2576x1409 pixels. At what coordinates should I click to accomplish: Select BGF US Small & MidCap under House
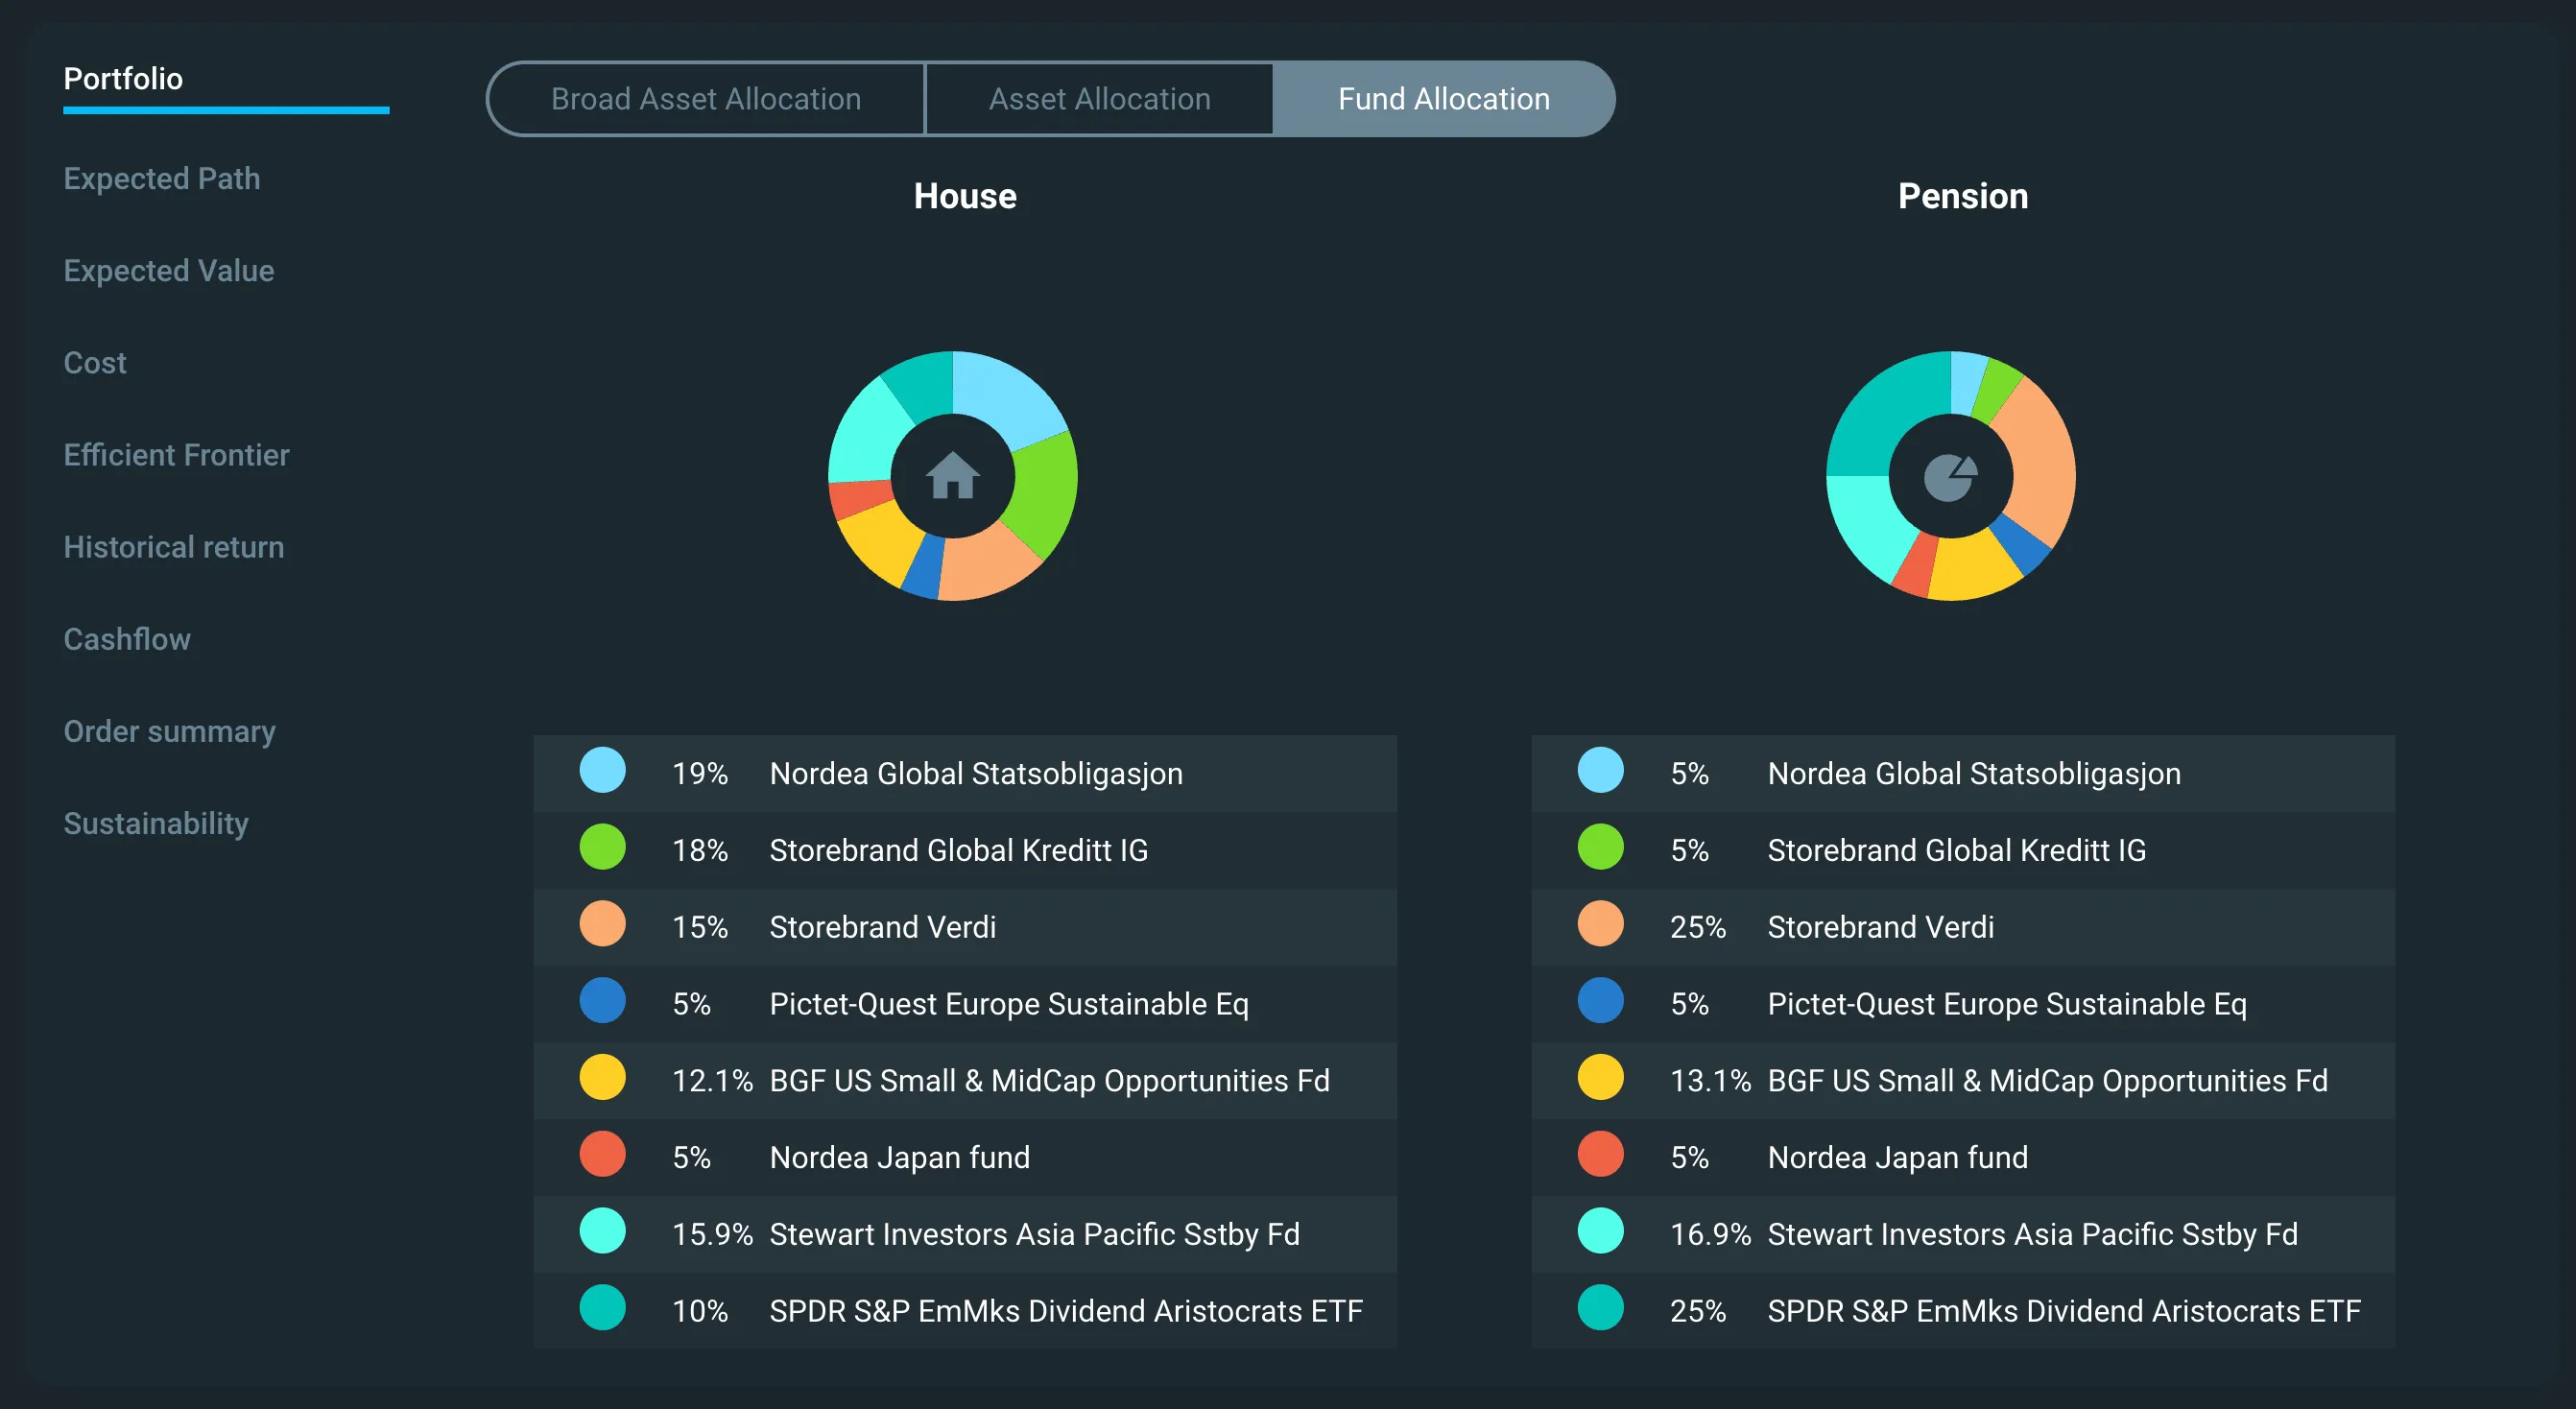(x=1050, y=1081)
